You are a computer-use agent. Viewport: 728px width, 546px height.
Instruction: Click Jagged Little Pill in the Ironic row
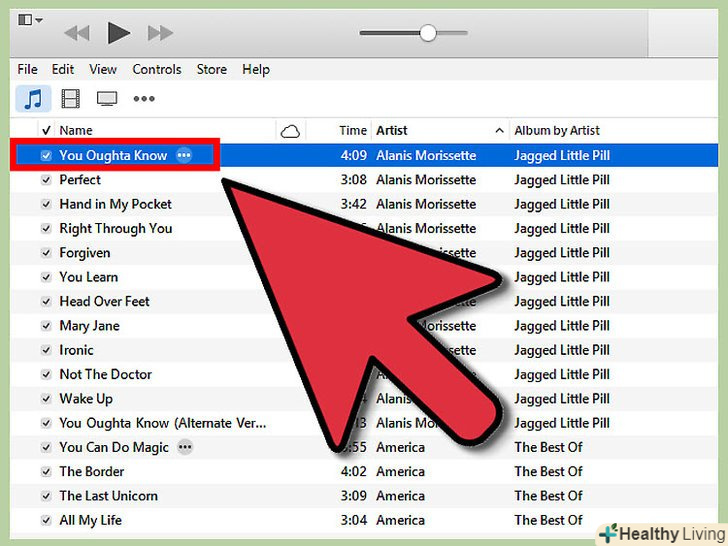pos(562,351)
